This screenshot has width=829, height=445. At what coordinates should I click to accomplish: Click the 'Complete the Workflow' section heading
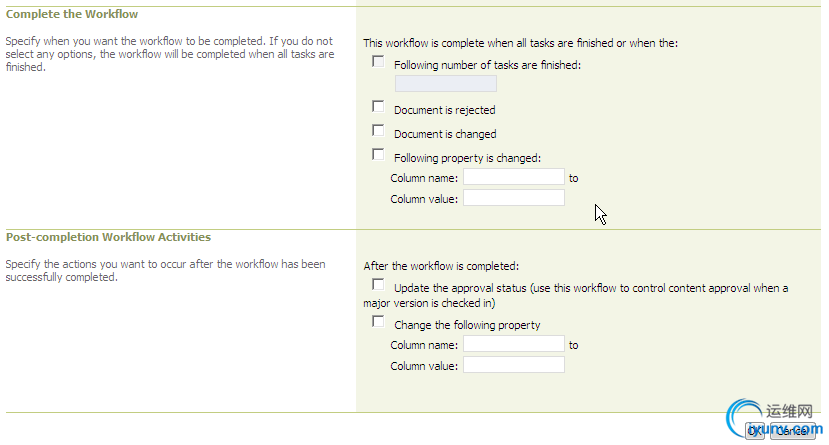(72, 15)
